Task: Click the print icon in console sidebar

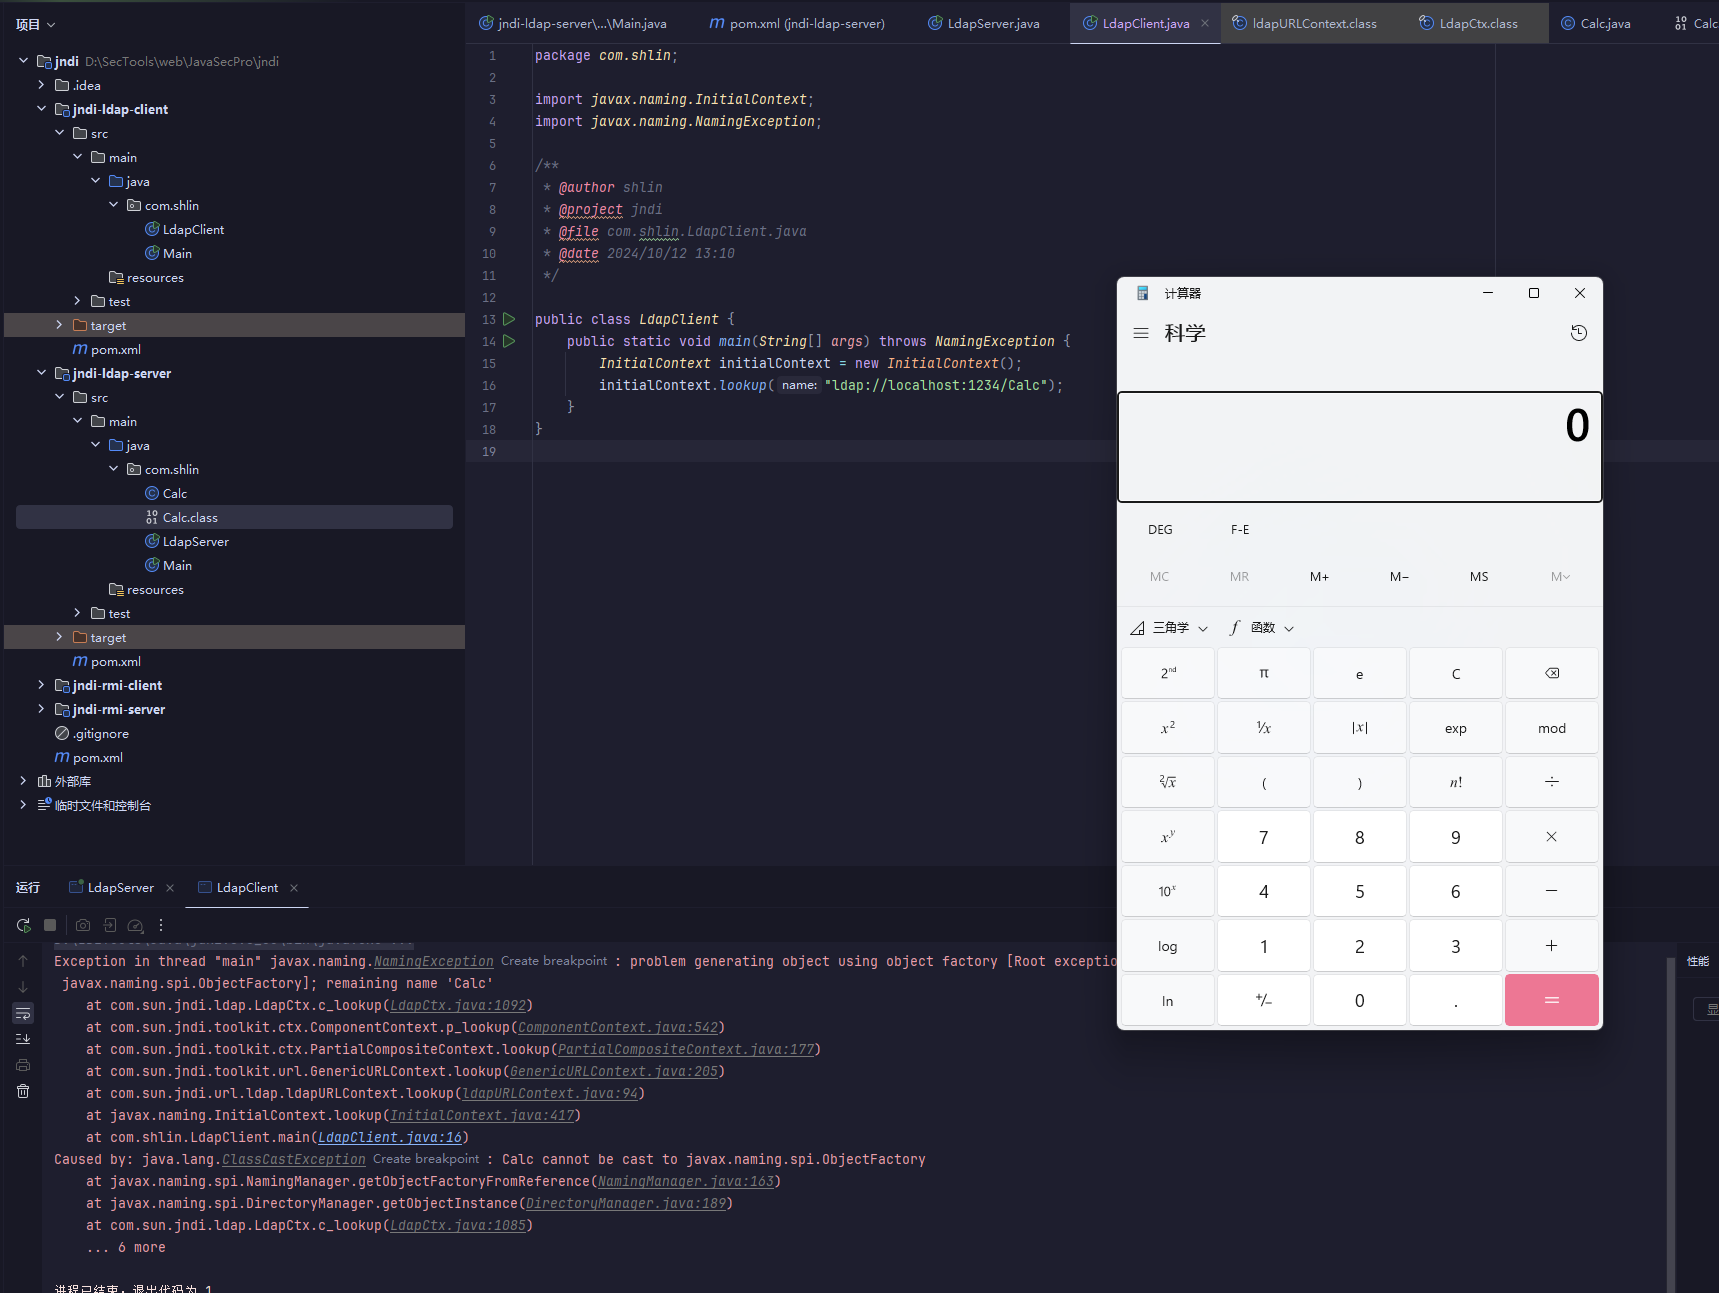Action: (23, 1065)
